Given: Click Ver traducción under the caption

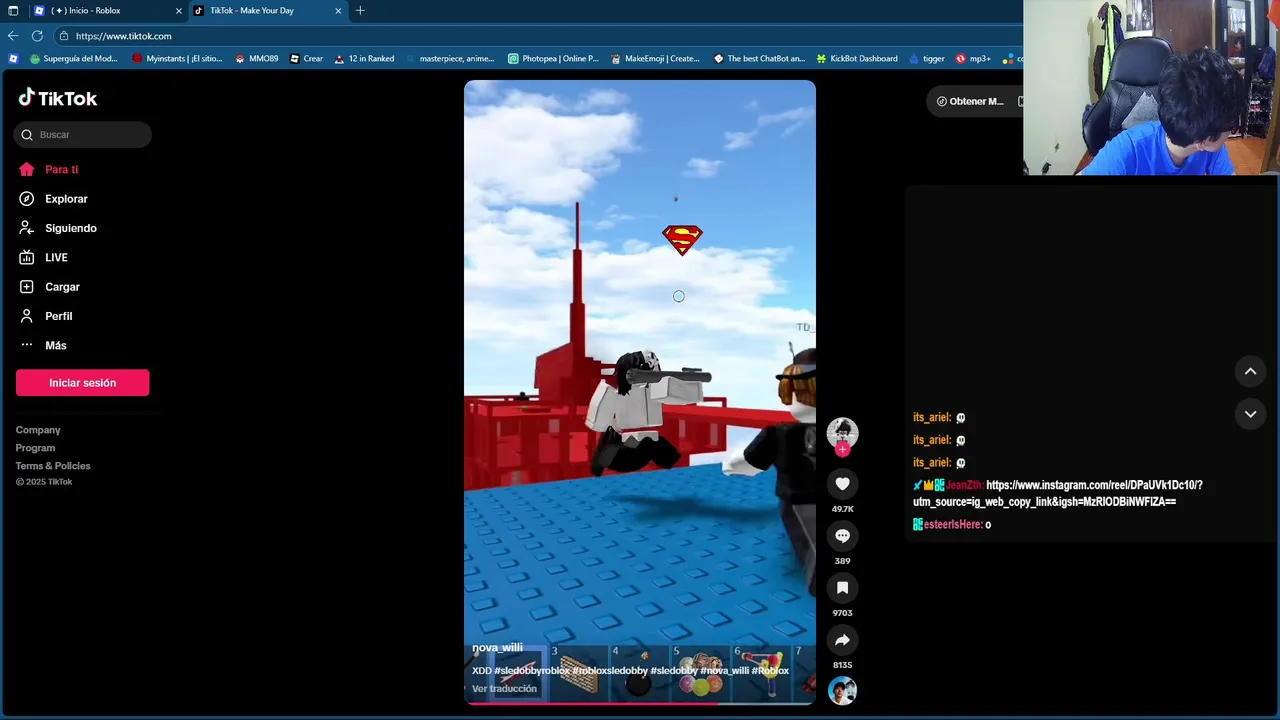Looking at the screenshot, I should 504,689.
